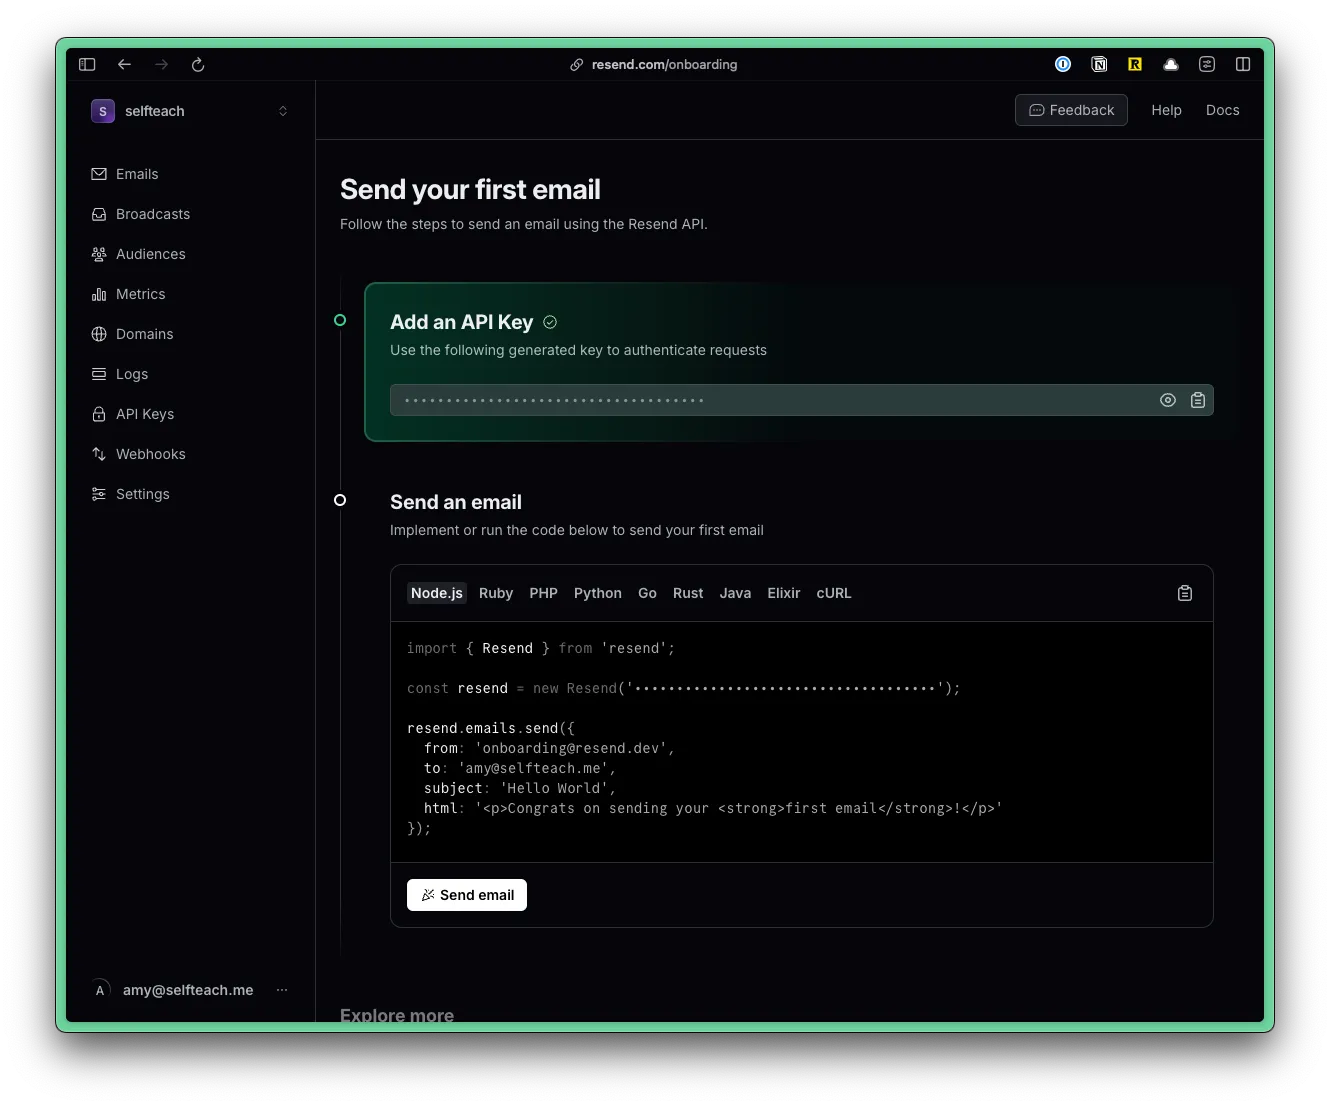Reload the onboarding page
The width and height of the screenshot is (1330, 1106).
click(198, 64)
